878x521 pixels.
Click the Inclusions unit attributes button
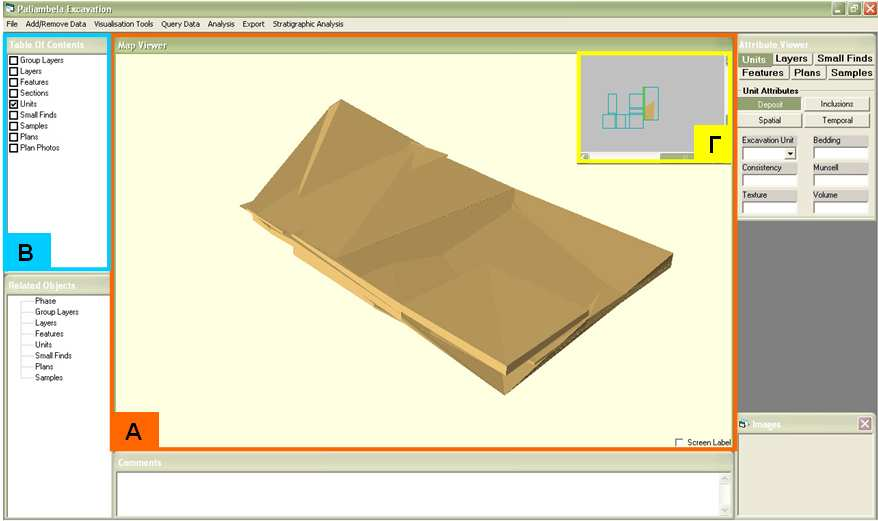click(x=837, y=104)
